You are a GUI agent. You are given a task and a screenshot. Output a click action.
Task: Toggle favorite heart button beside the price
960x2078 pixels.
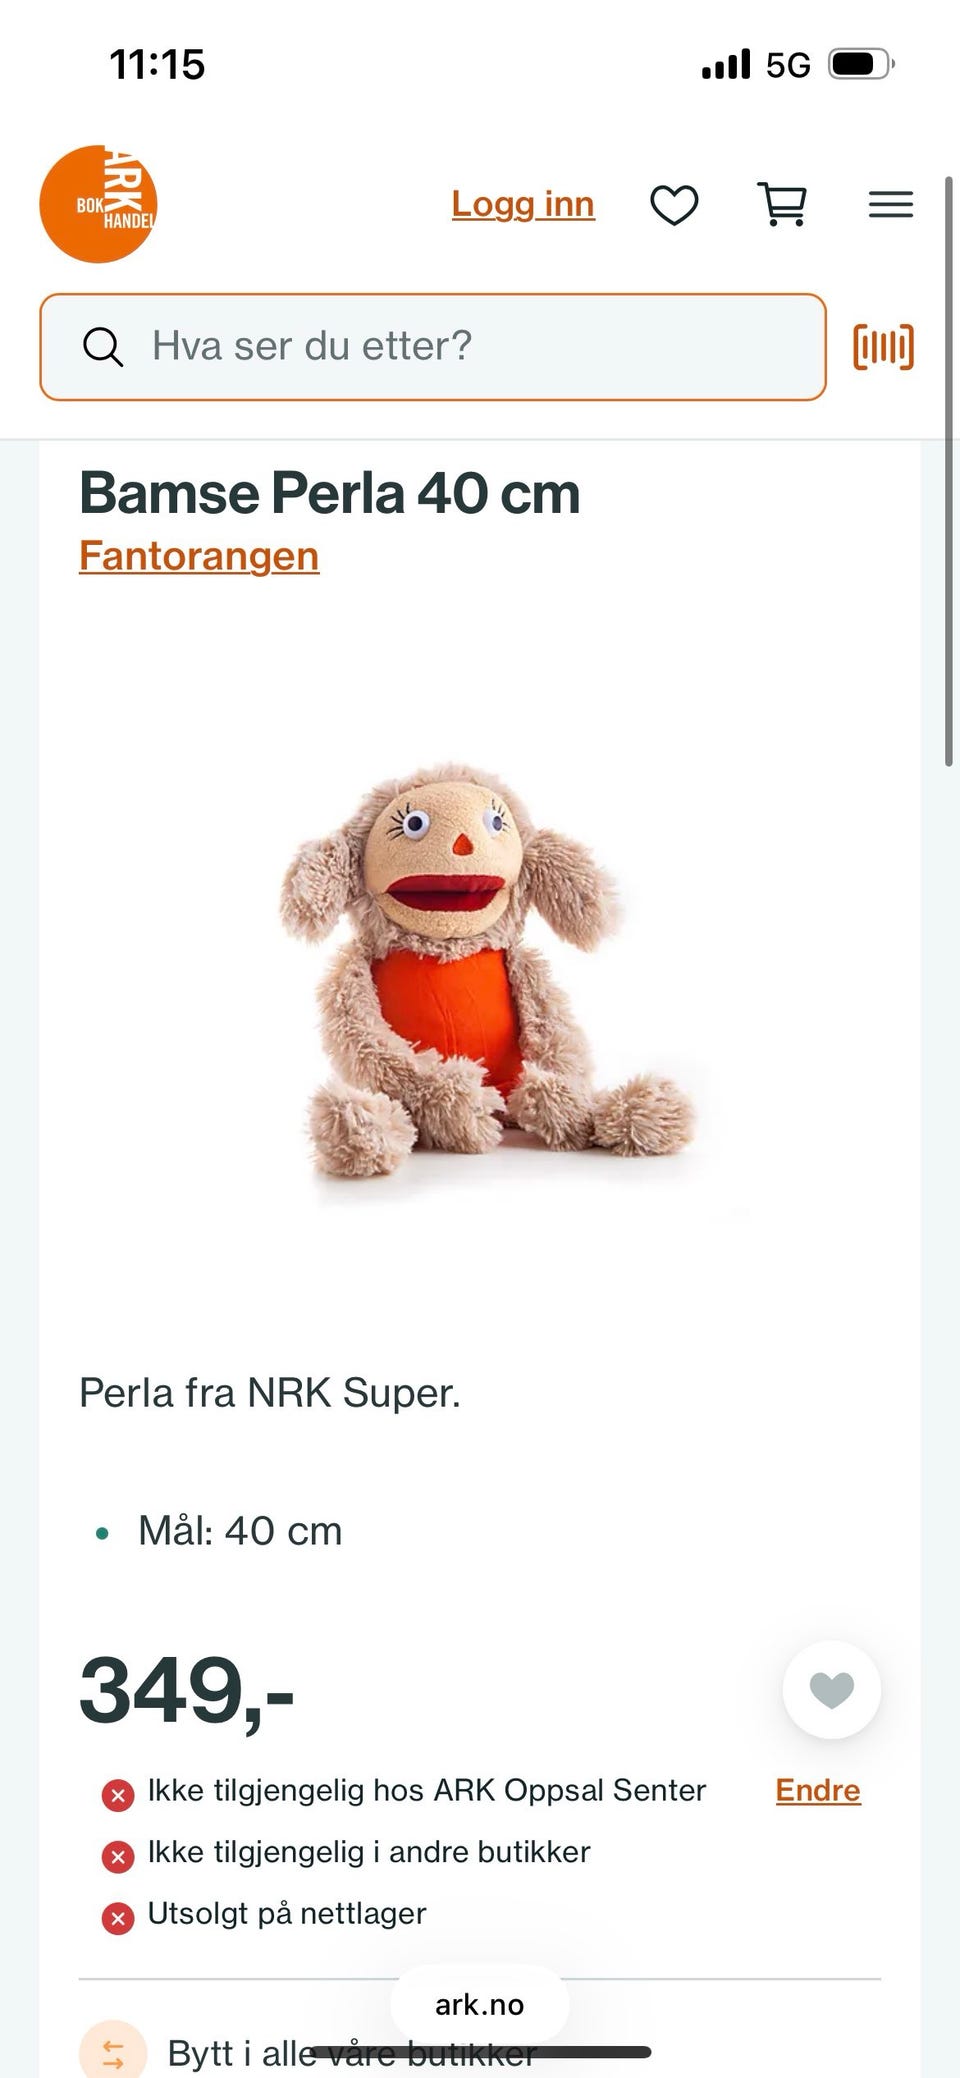pos(832,1690)
